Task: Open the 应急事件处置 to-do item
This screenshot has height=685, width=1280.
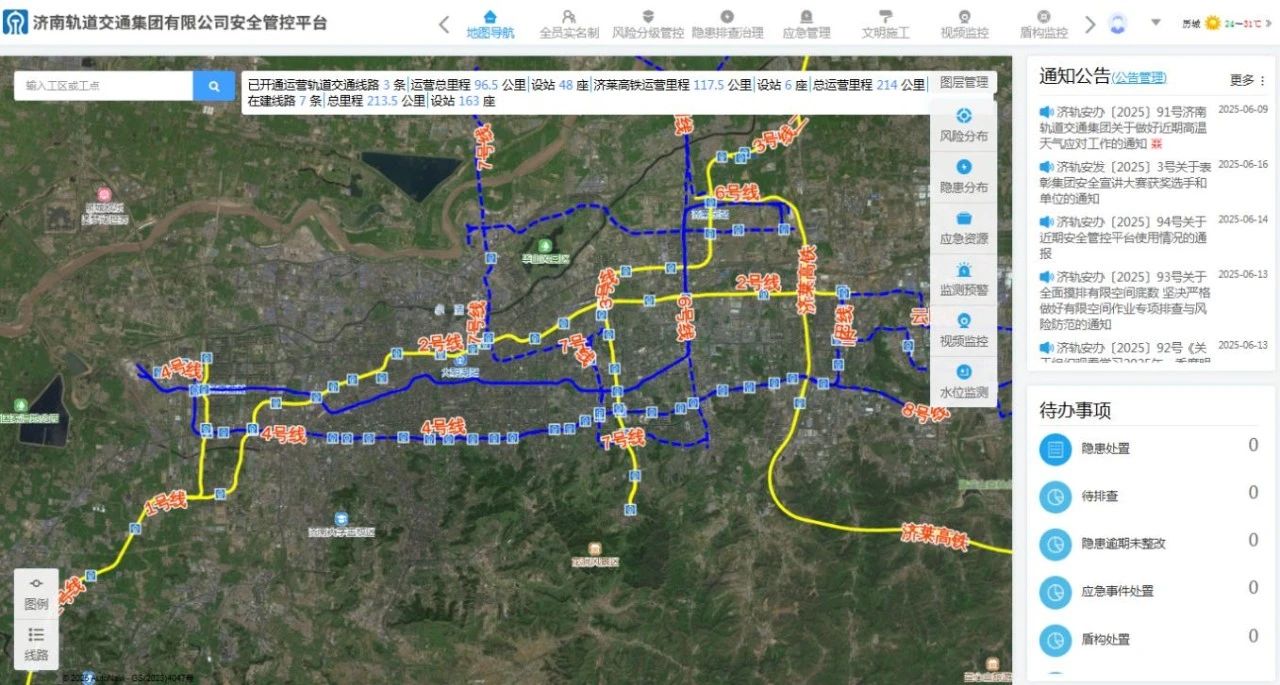Action: coord(1117,591)
